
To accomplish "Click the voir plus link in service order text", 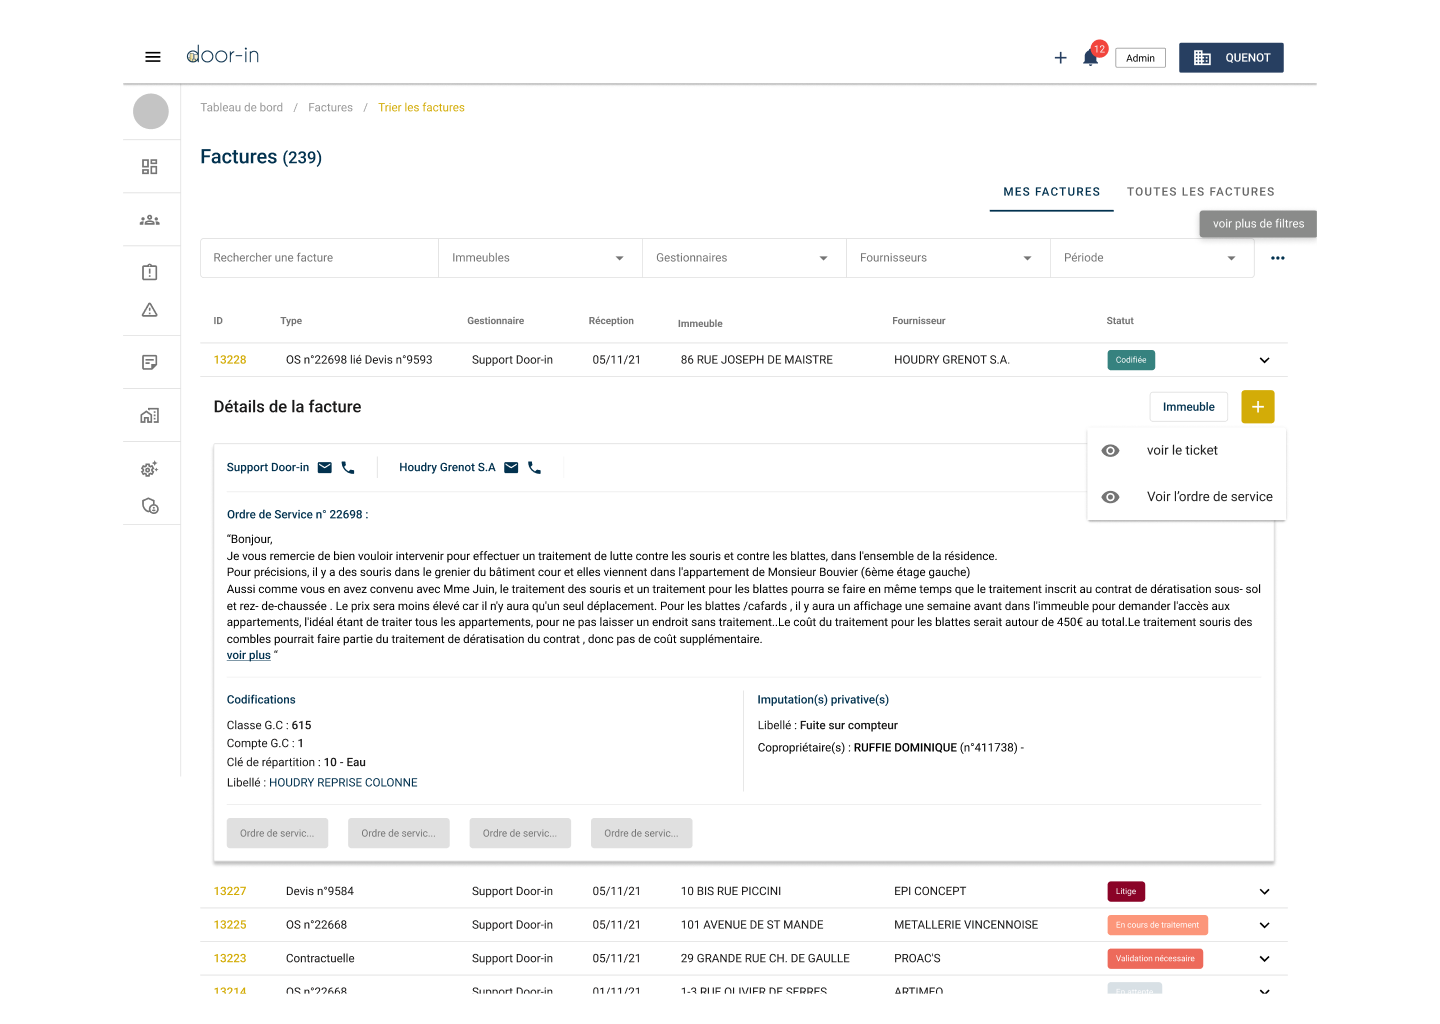I will (248, 654).
